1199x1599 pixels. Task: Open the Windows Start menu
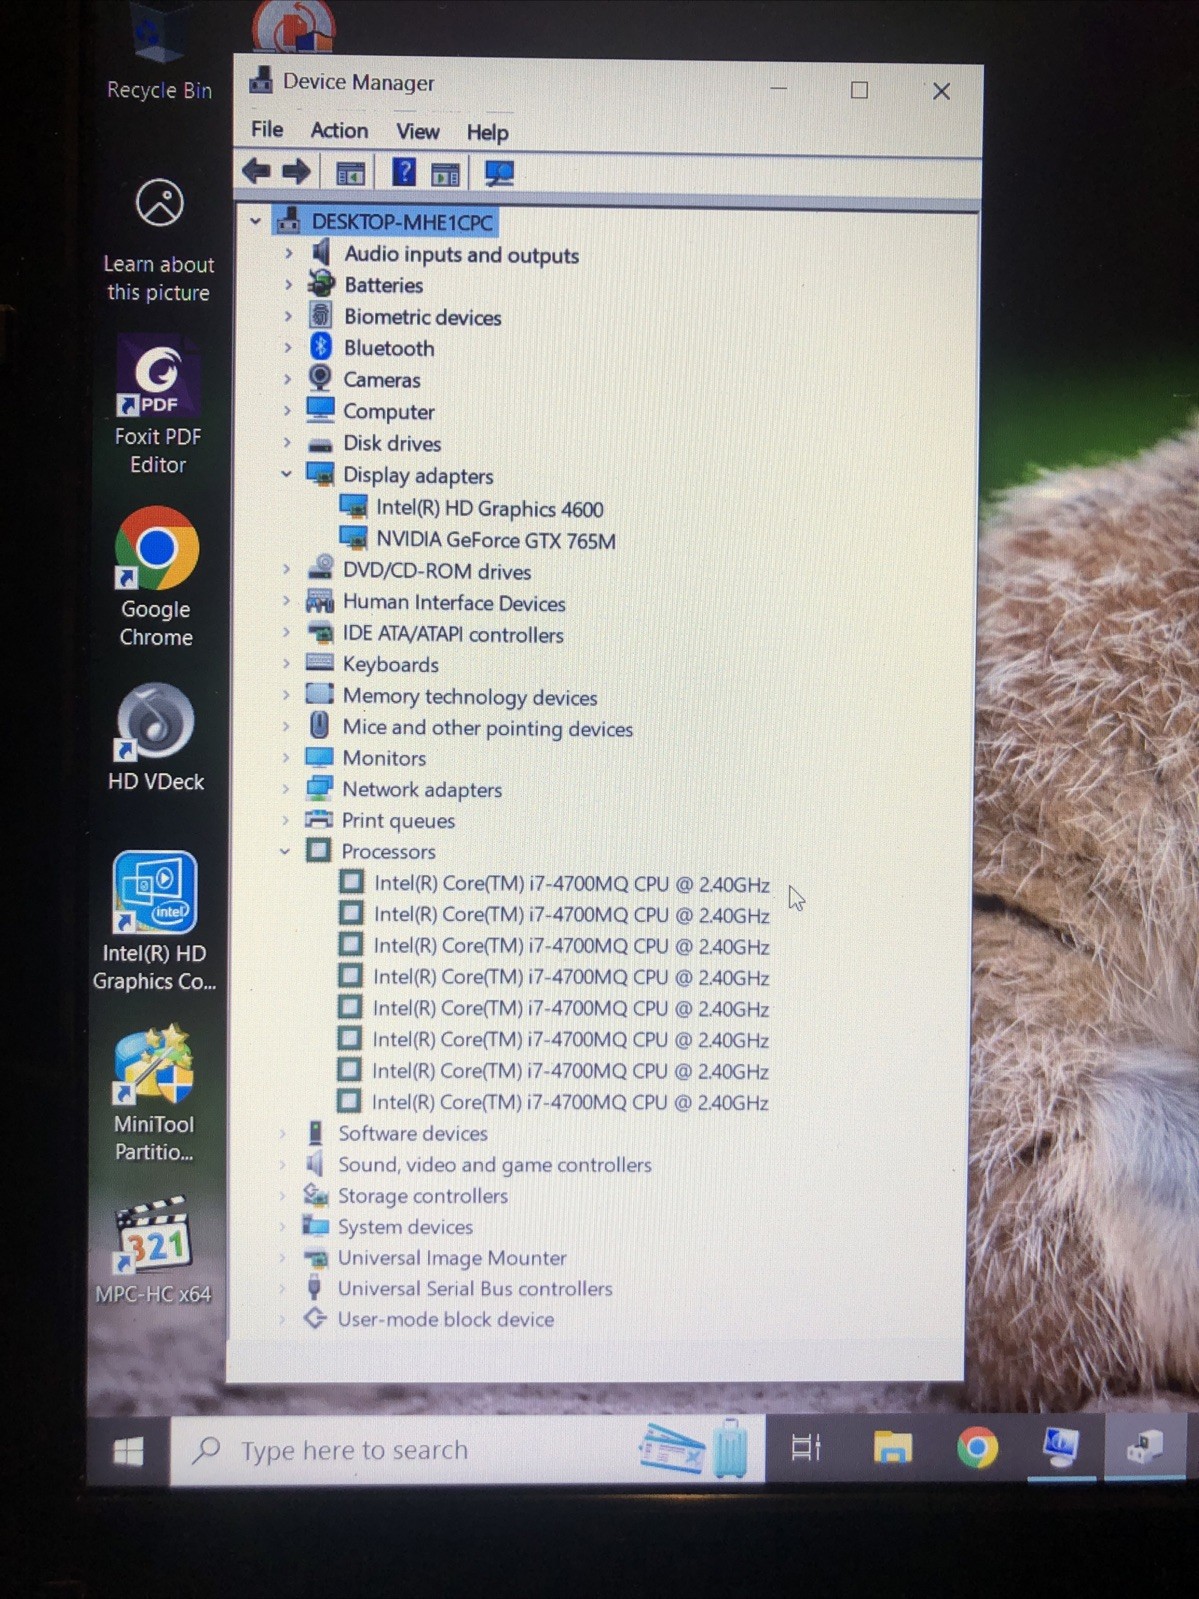(128, 1451)
